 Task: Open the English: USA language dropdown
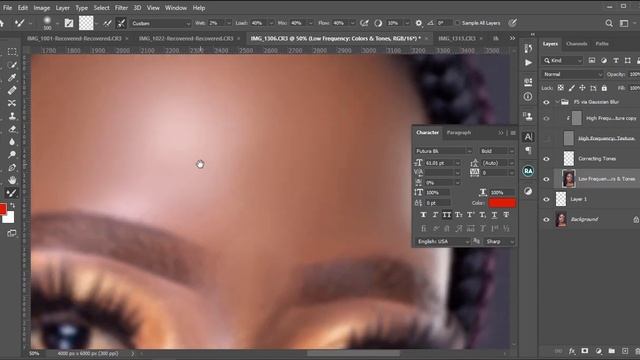(x=442, y=242)
